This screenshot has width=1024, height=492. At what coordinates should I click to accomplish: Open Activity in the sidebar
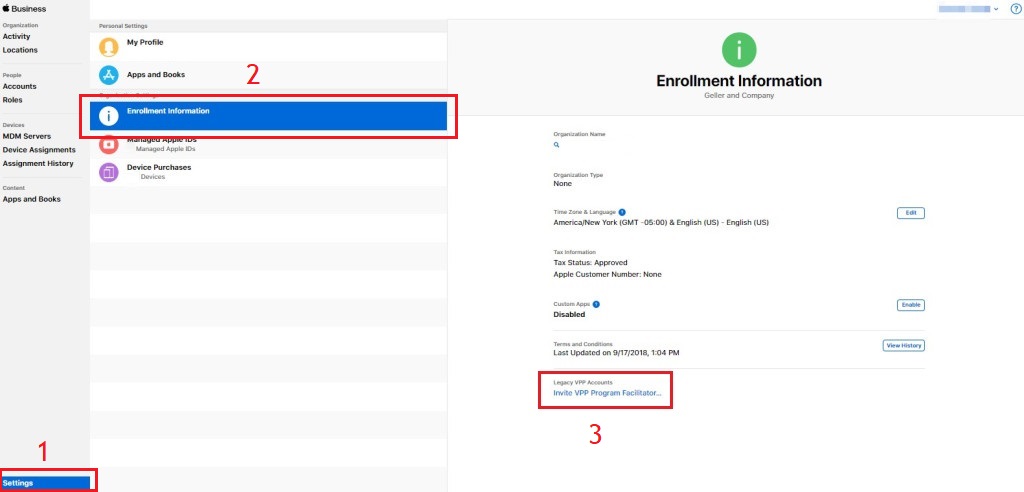[16, 37]
